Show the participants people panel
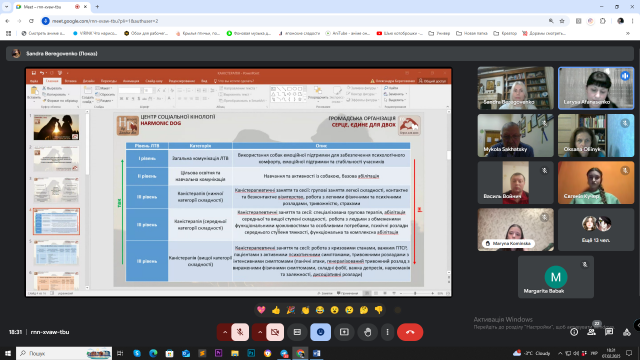This screenshot has height=360, width=640. point(591,332)
